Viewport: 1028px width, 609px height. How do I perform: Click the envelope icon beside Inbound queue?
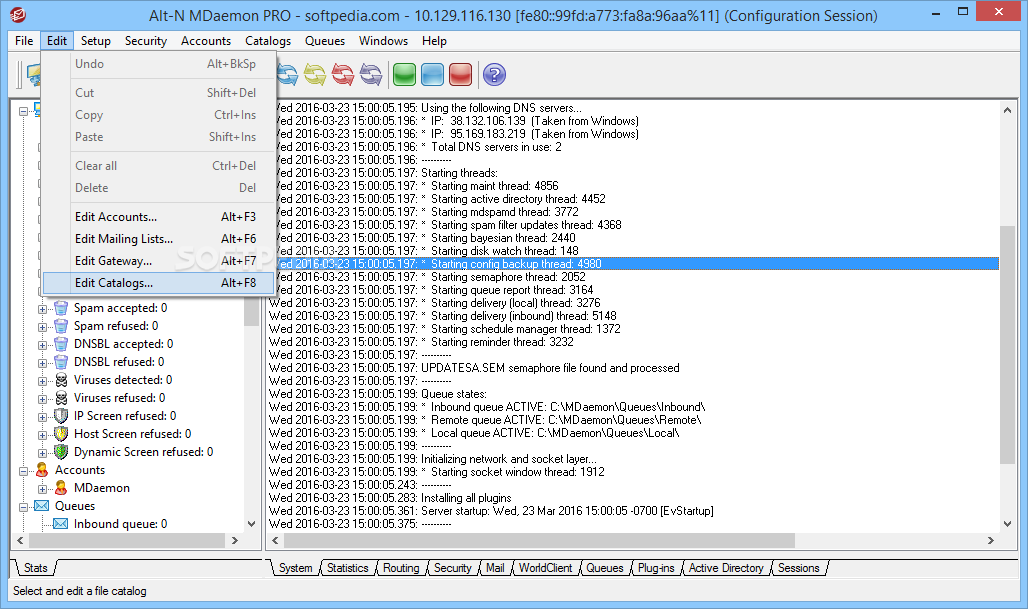[x=61, y=524]
